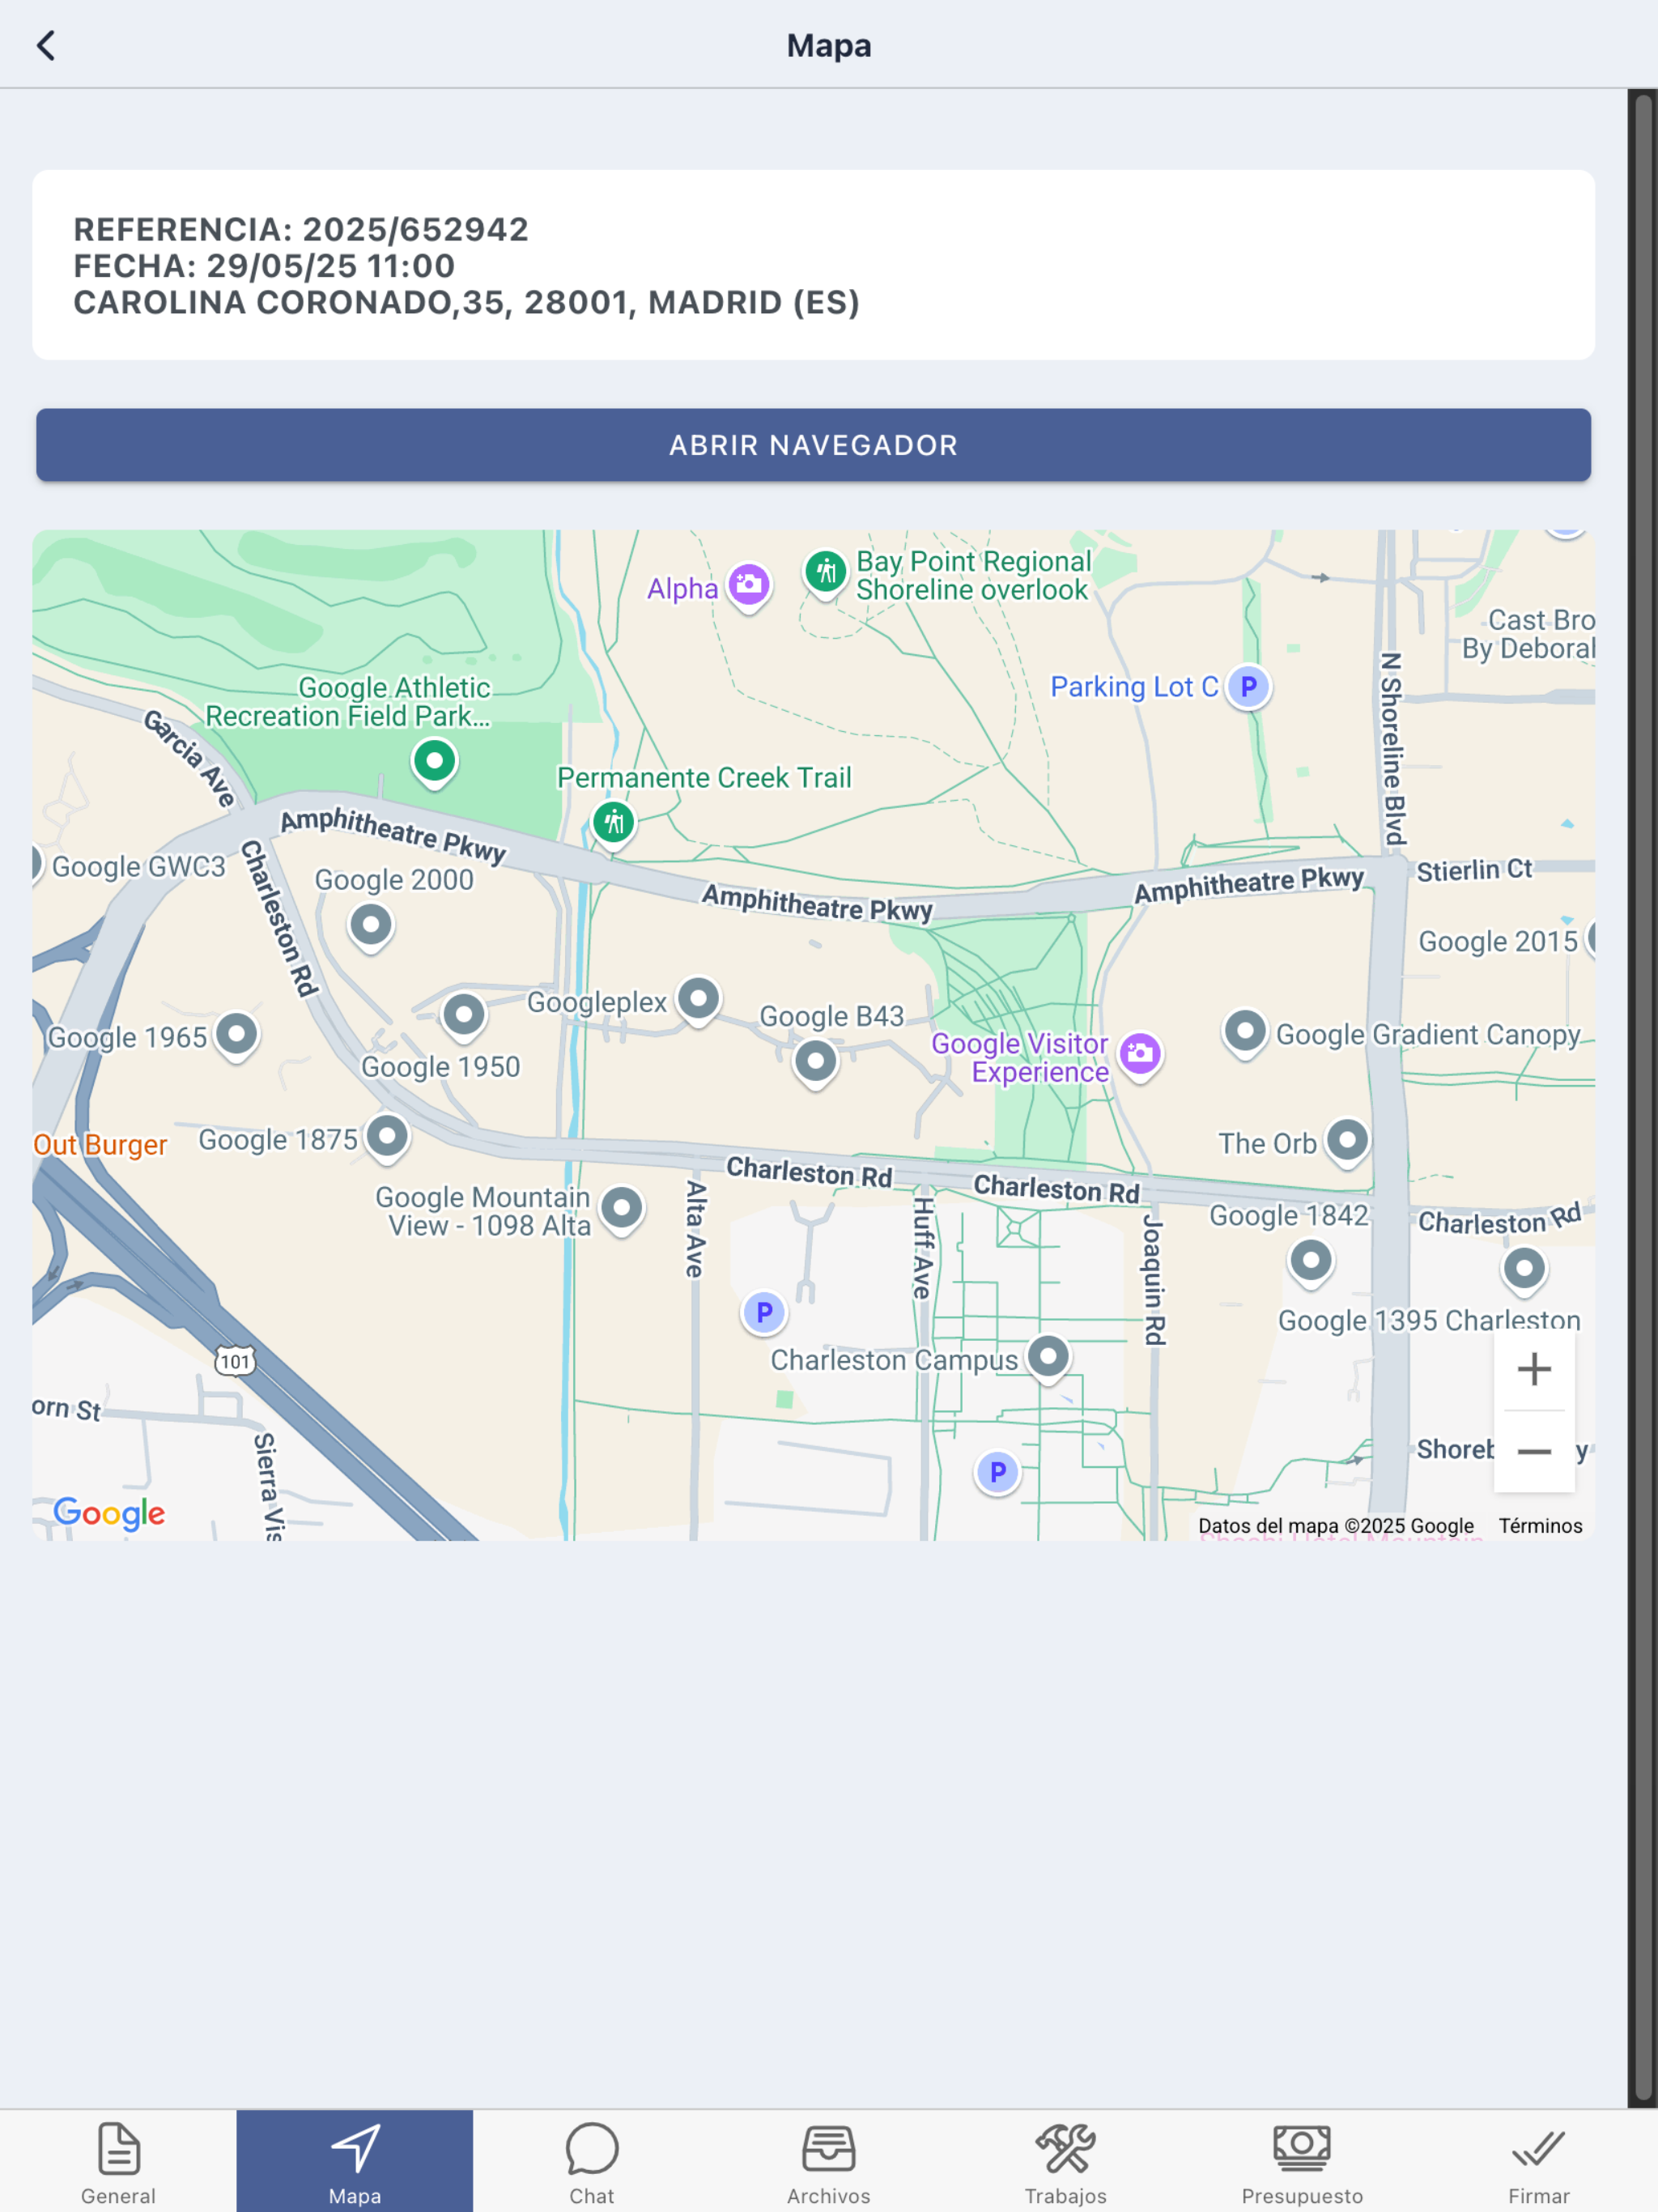
Task: Tap Permanente Creek Trail hiking marker
Action: [614, 825]
